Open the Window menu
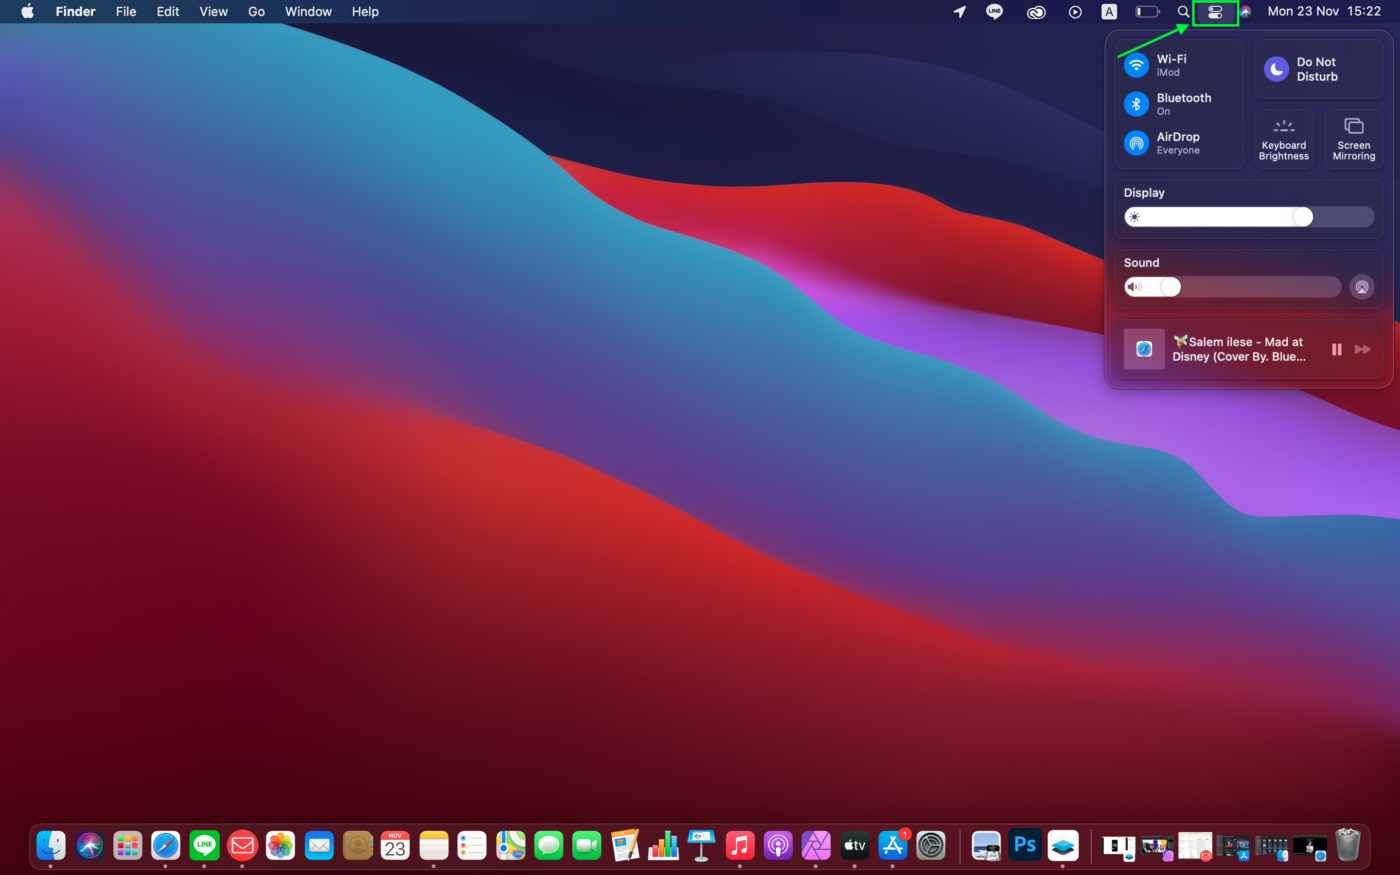This screenshot has height=875, width=1400. 308,11
